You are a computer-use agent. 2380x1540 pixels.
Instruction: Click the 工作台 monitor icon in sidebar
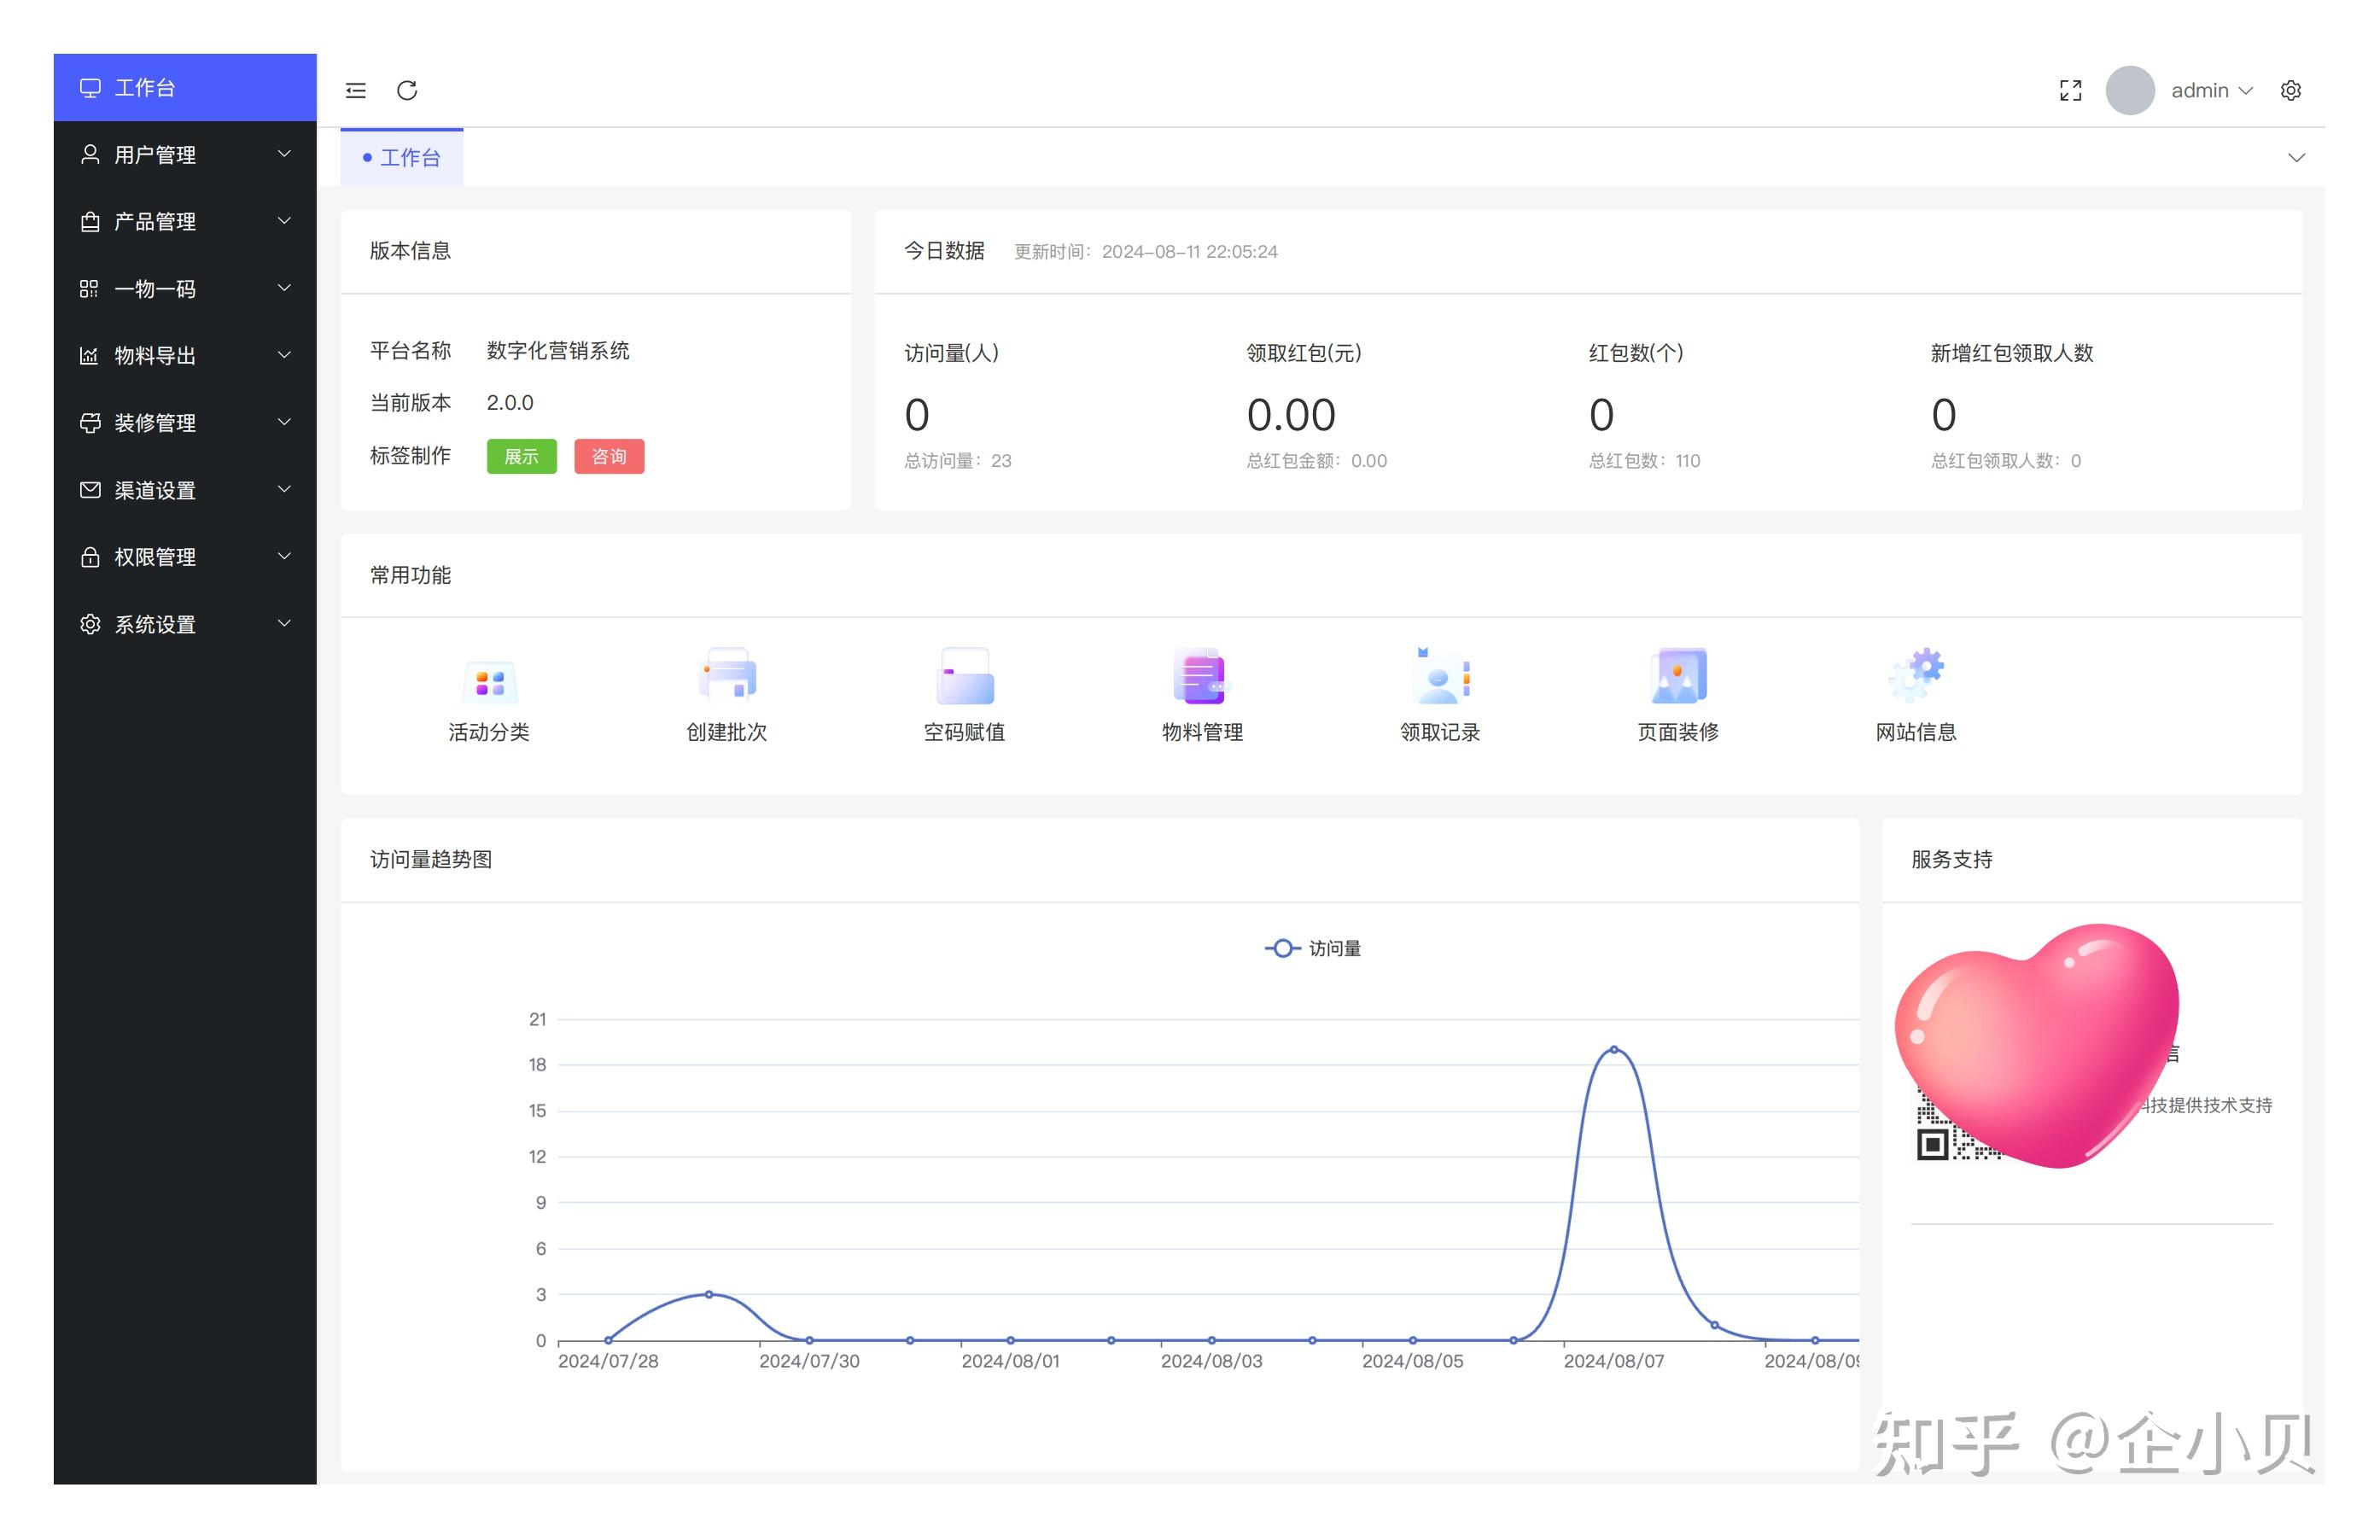point(90,87)
